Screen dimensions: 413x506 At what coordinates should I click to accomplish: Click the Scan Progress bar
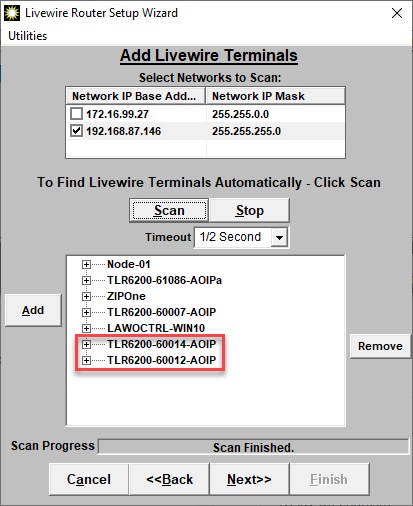pyautogui.click(x=253, y=447)
